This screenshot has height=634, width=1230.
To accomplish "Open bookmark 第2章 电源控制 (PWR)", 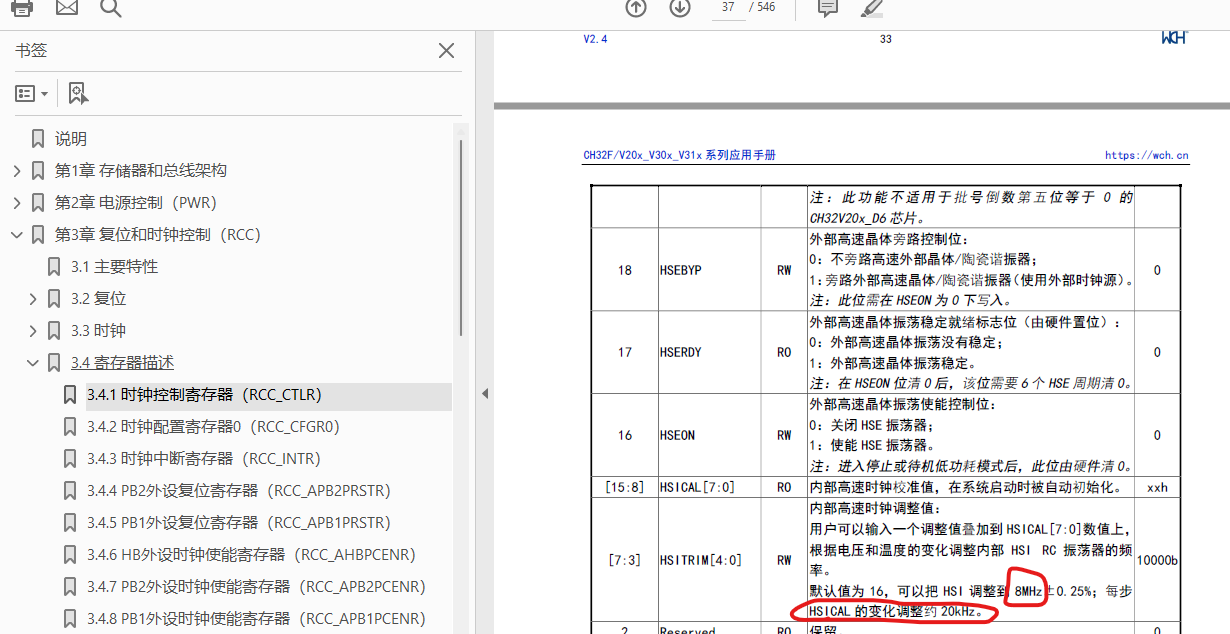I will click(136, 202).
